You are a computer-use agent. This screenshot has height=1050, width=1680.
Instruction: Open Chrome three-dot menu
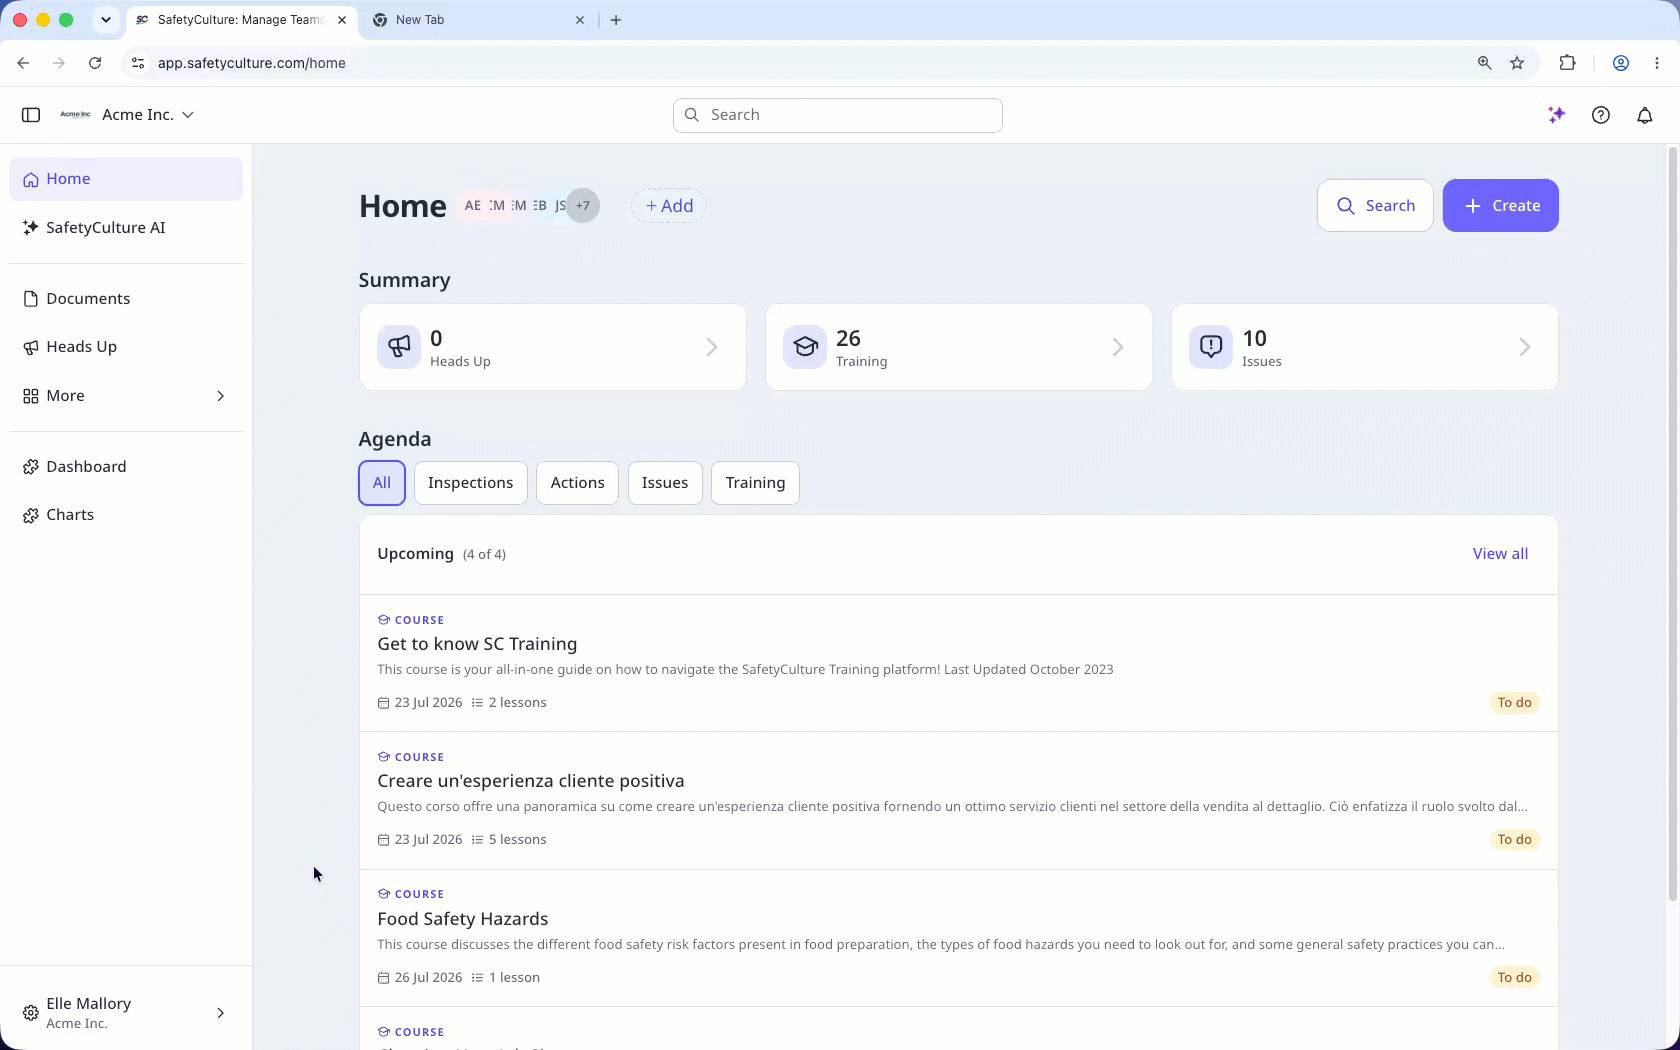tap(1657, 63)
